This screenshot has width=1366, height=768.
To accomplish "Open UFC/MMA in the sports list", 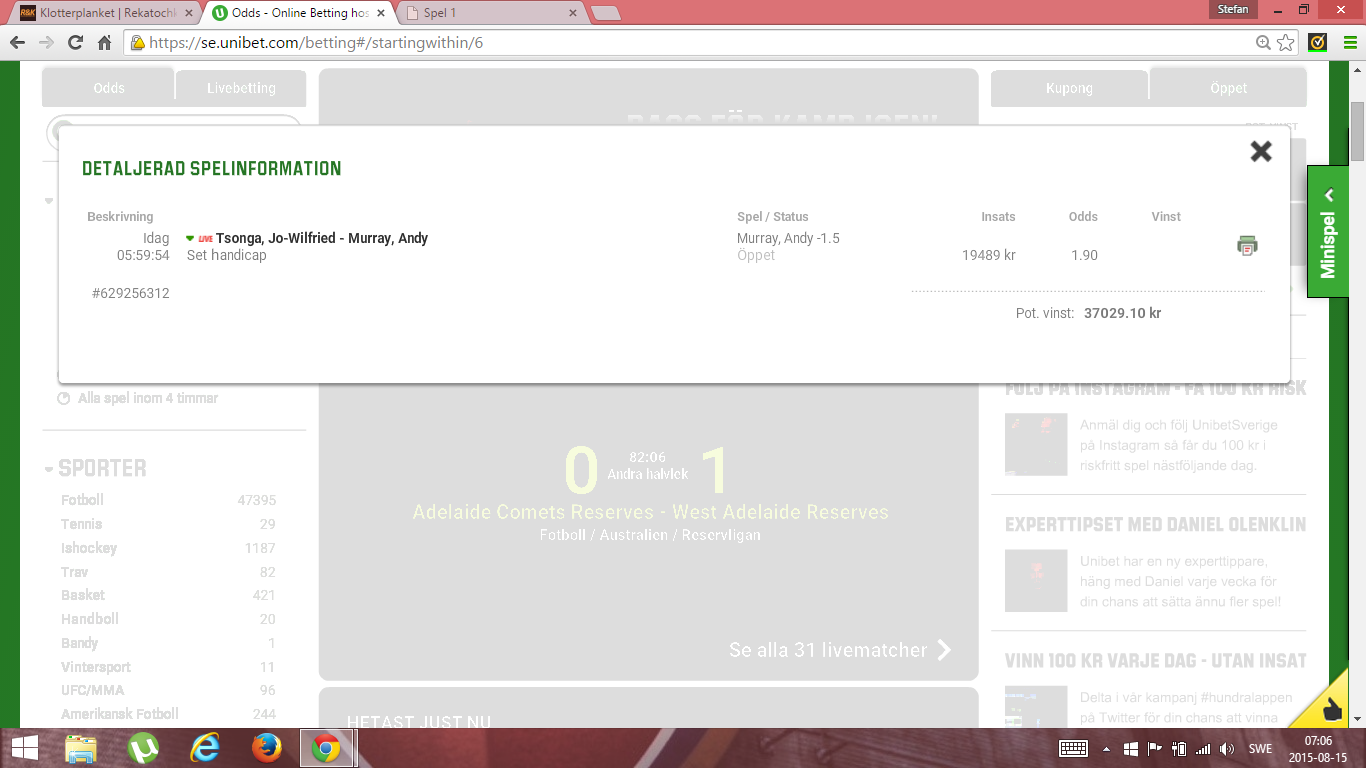I will (91, 690).
